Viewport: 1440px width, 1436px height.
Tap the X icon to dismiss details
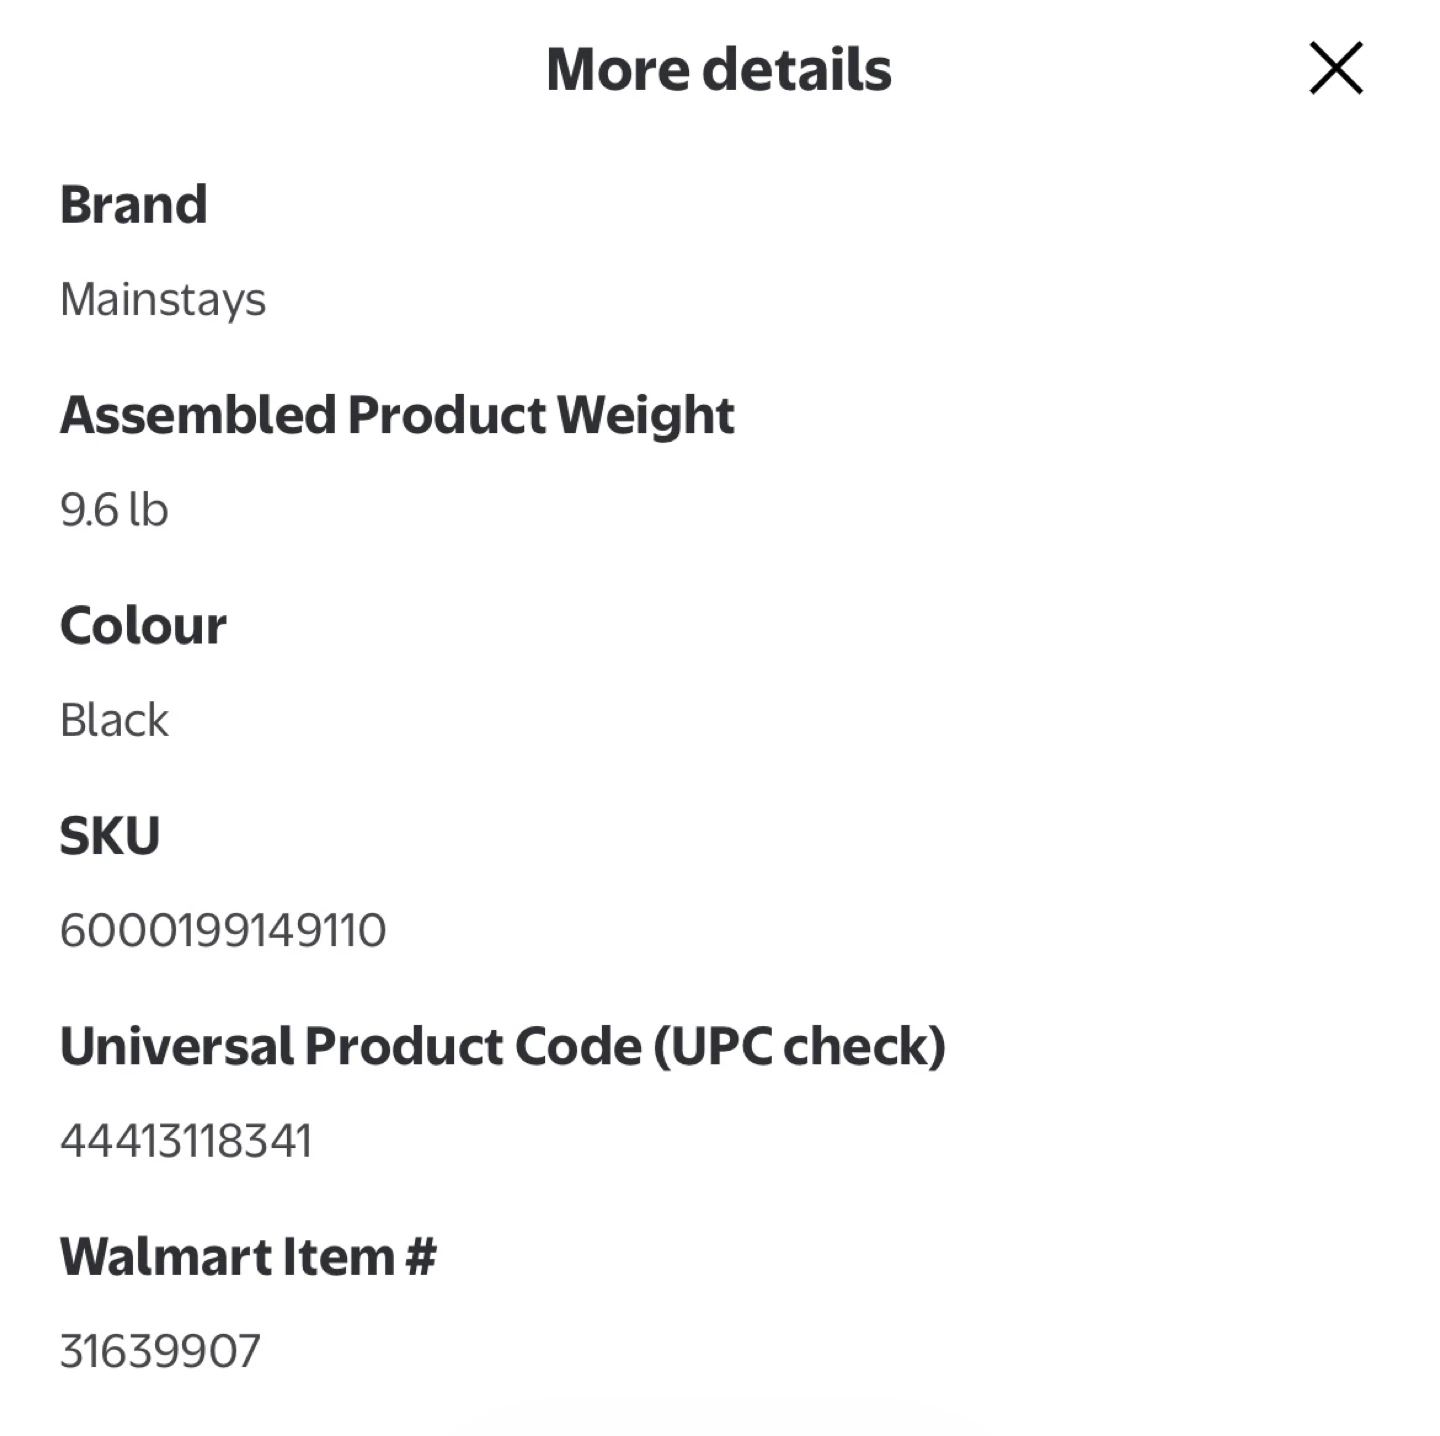click(1336, 68)
